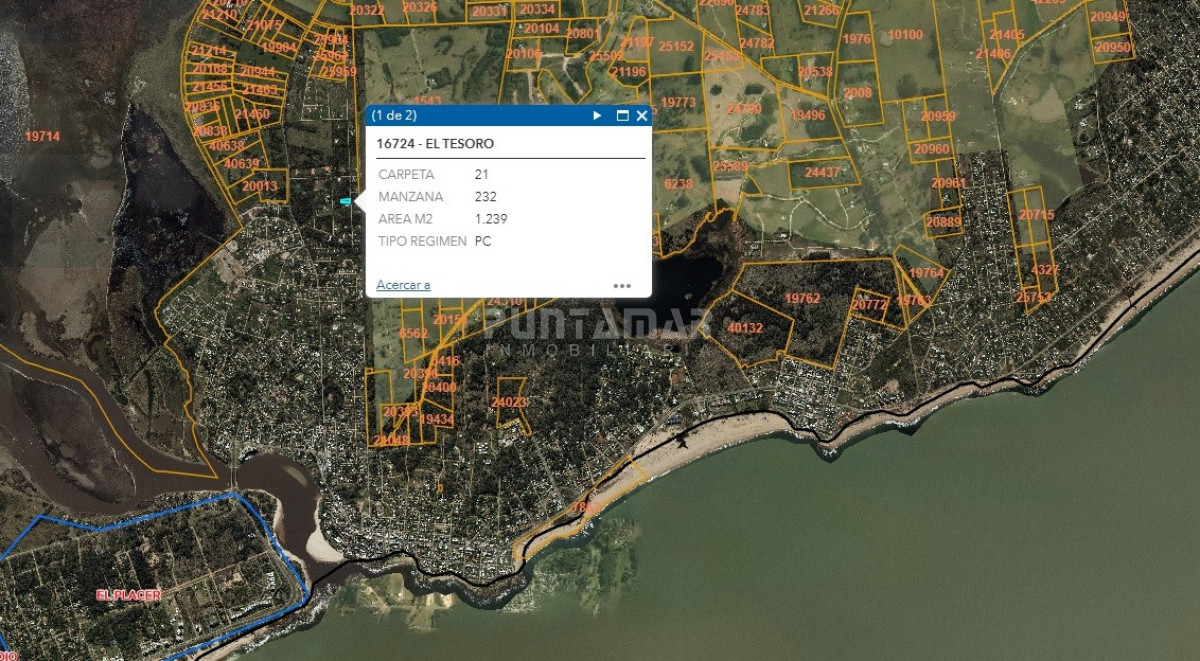The image size is (1200, 661).
Task: Select the EL PLACER zone label
Action: [129, 594]
